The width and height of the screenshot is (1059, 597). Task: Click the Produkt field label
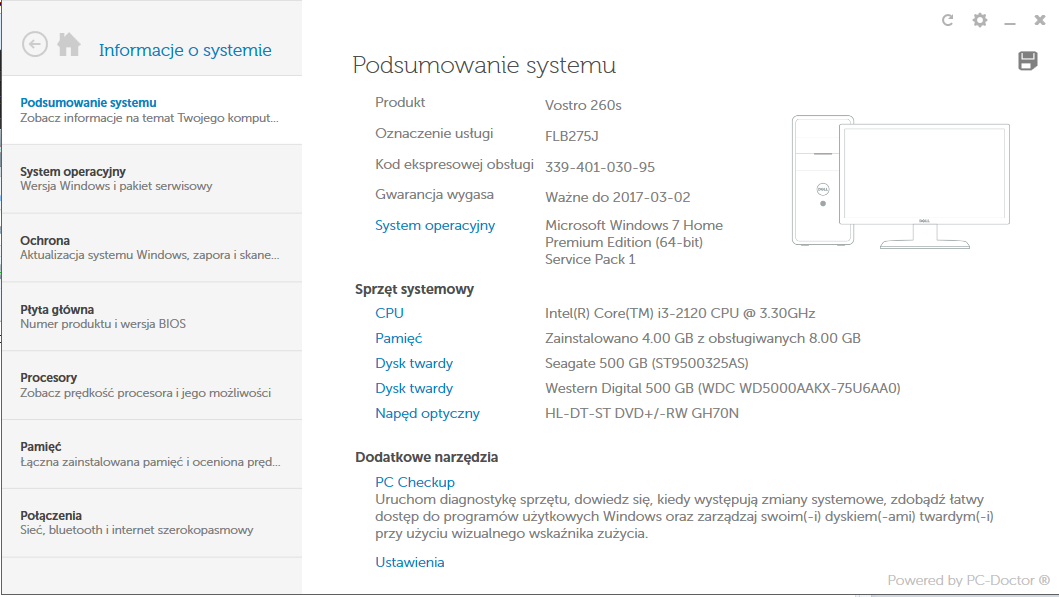[x=401, y=103]
